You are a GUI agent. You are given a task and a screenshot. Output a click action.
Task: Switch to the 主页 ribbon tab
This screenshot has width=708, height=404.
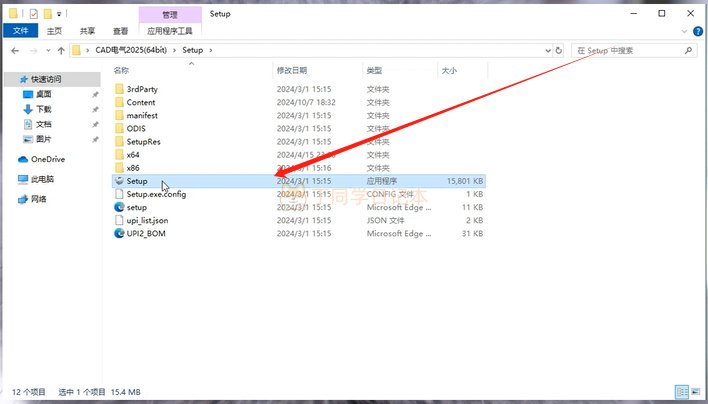click(54, 31)
